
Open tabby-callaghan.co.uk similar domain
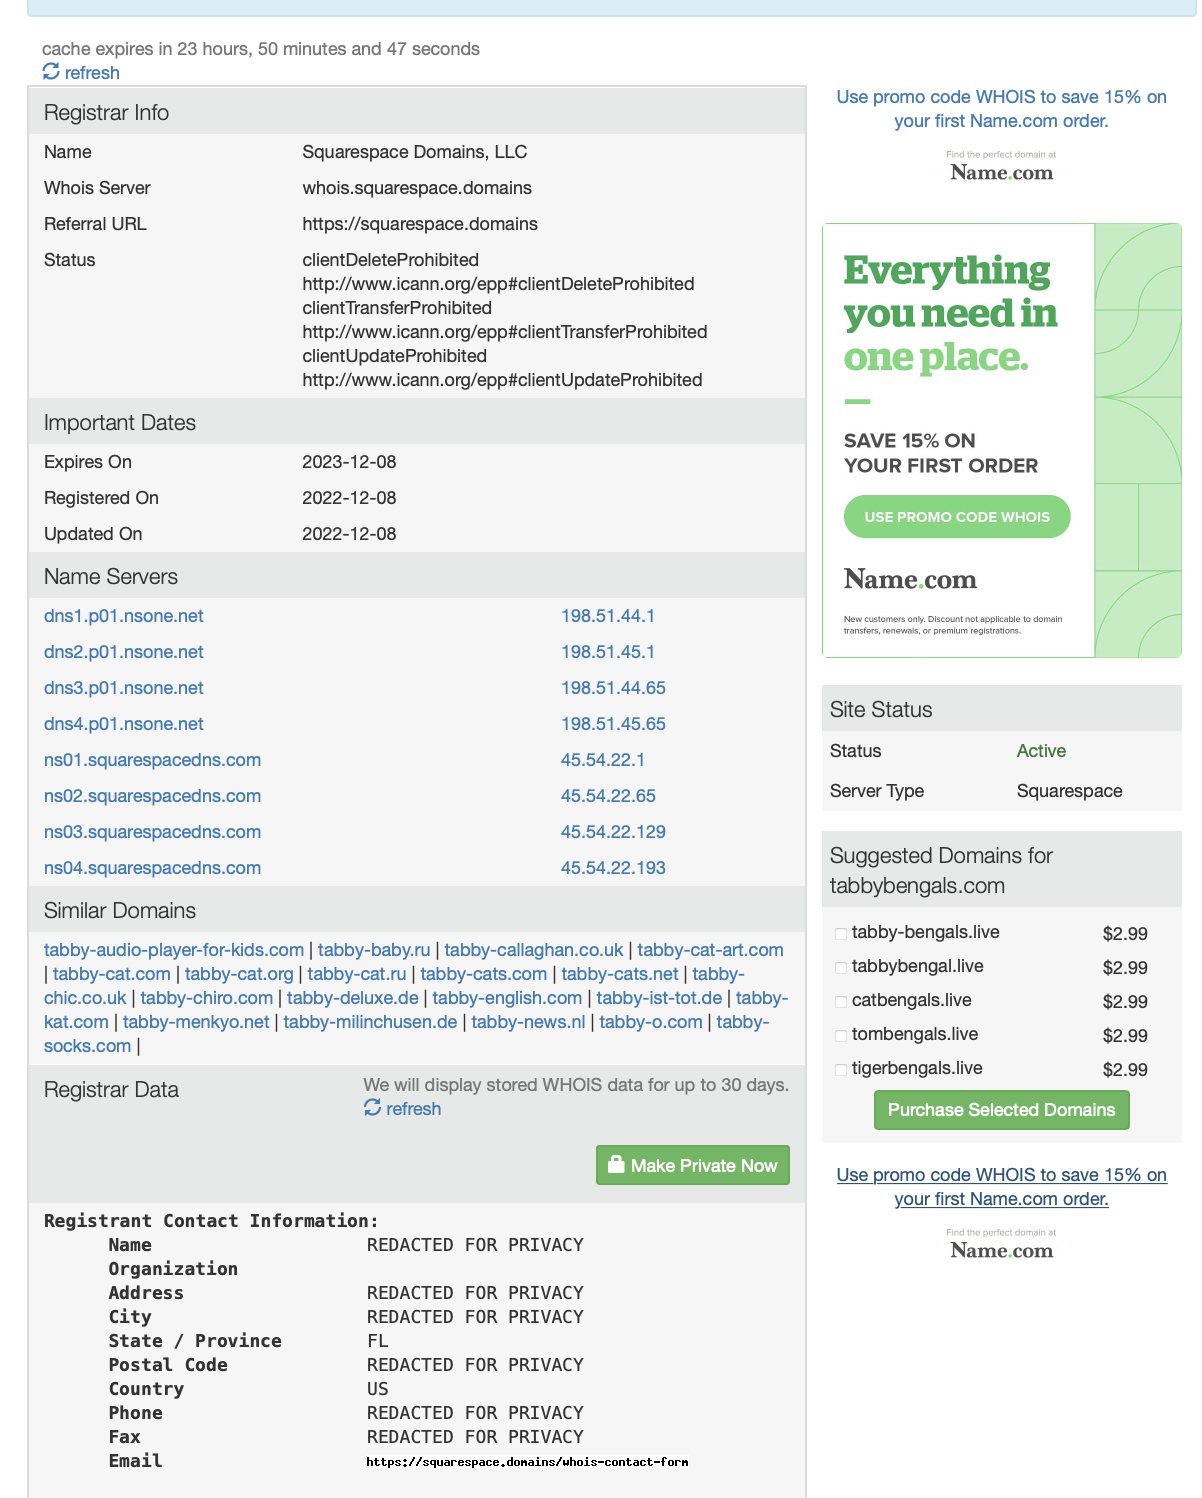(x=534, y=950)
